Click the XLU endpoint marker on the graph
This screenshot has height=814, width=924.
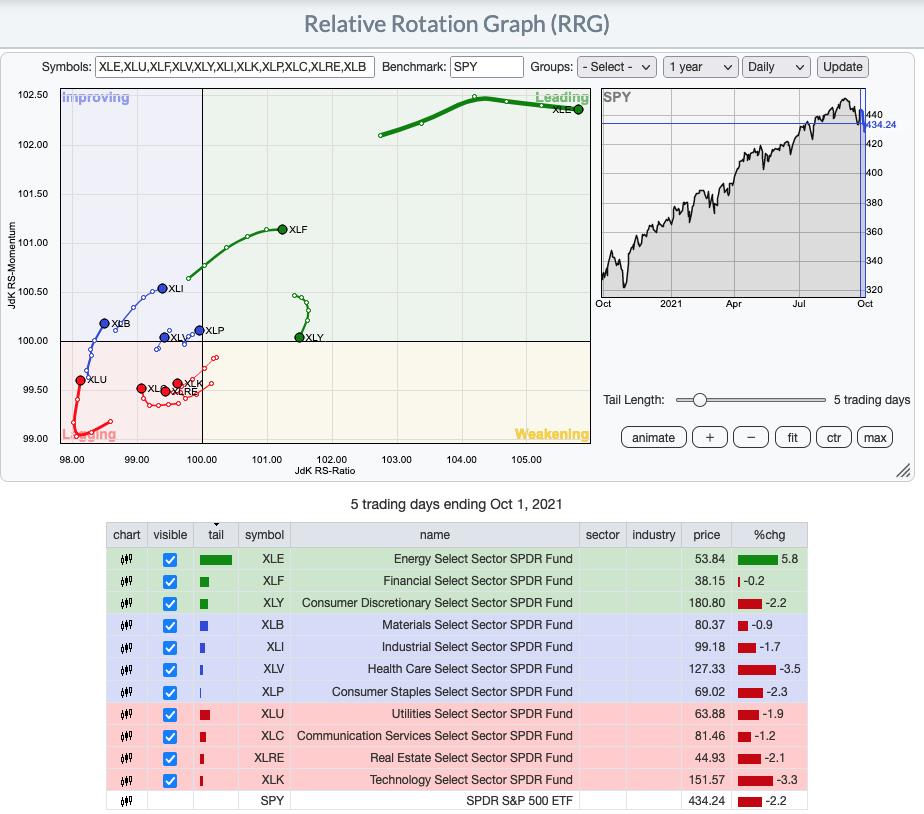coord(80,381)
